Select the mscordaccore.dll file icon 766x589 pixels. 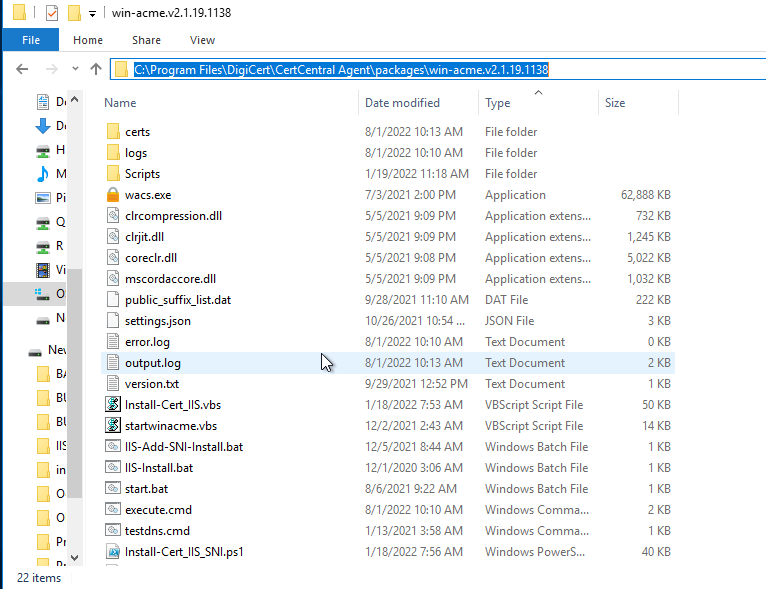click(113, 278)
